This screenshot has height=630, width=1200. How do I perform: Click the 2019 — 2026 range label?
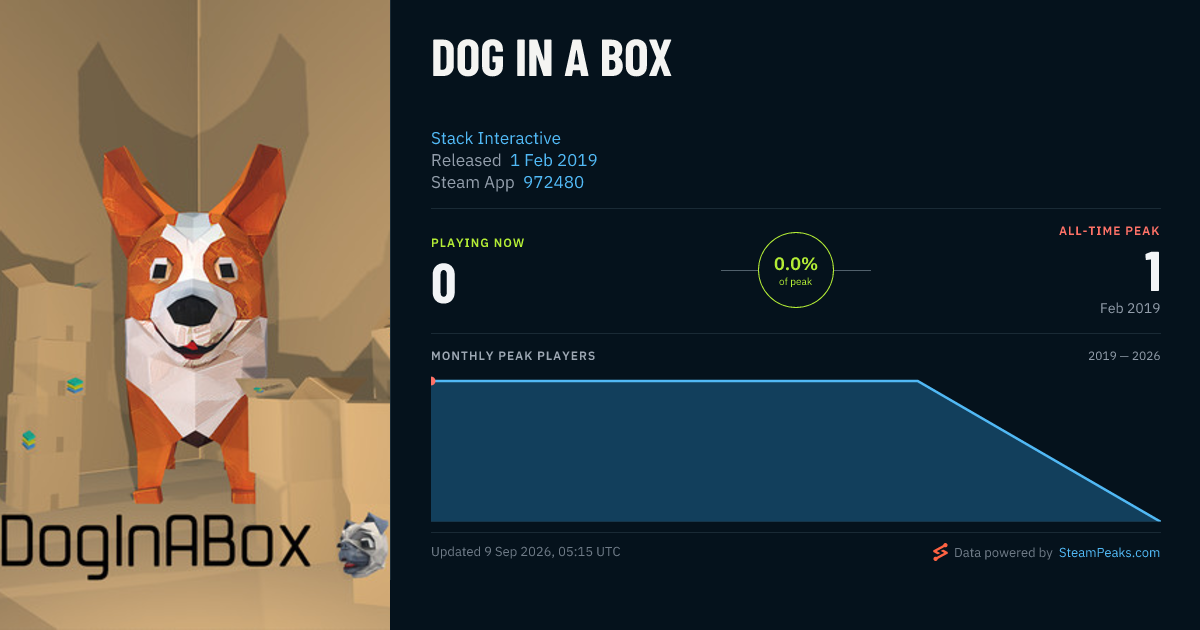(1124, 356)
